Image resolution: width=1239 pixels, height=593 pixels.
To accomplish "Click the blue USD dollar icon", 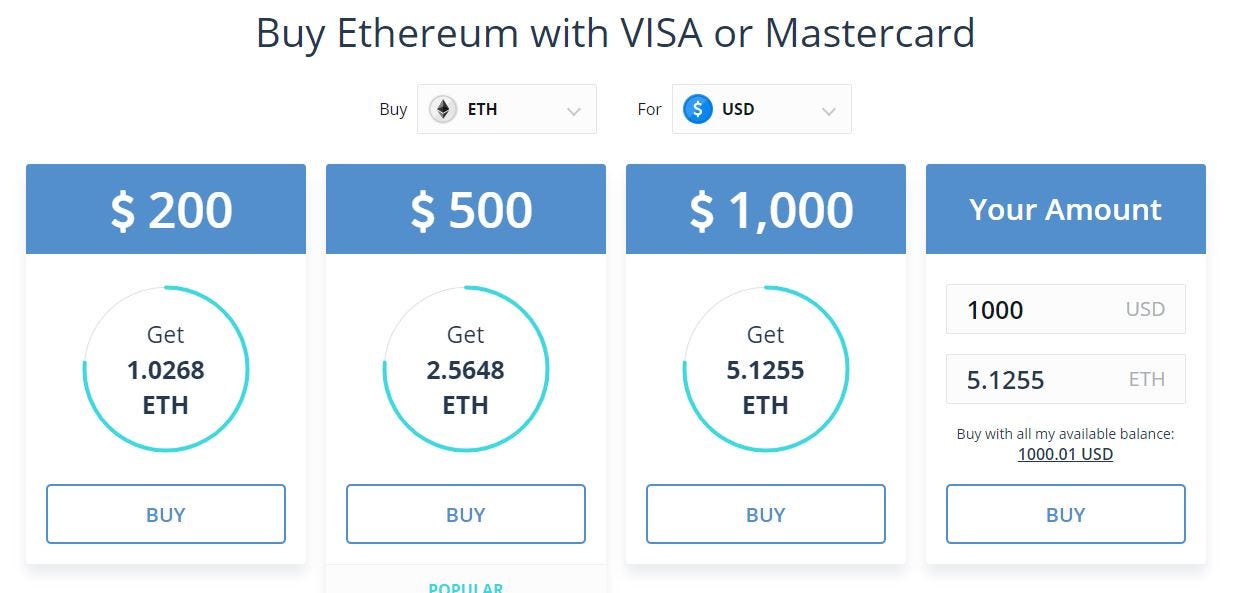I will pyautogui.click(x=698, y=109).
